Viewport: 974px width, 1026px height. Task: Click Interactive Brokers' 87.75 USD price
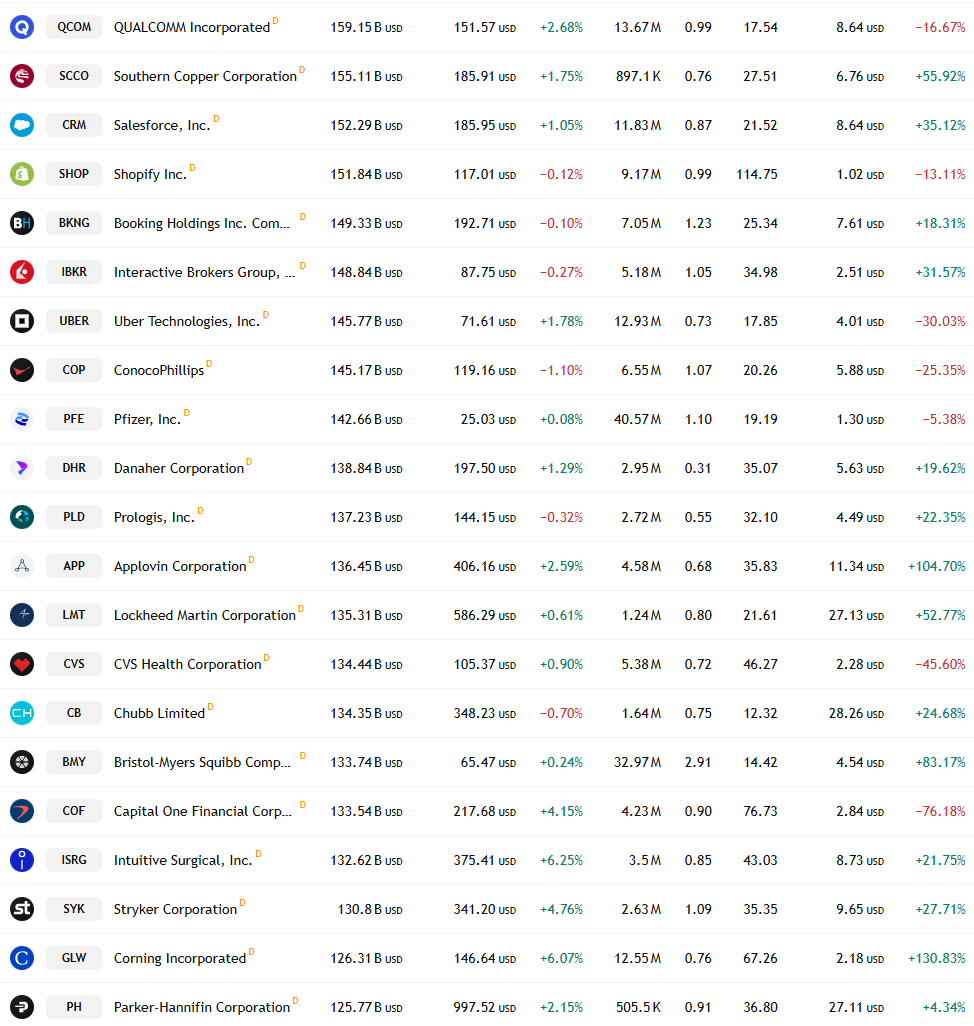coord(488,272)
